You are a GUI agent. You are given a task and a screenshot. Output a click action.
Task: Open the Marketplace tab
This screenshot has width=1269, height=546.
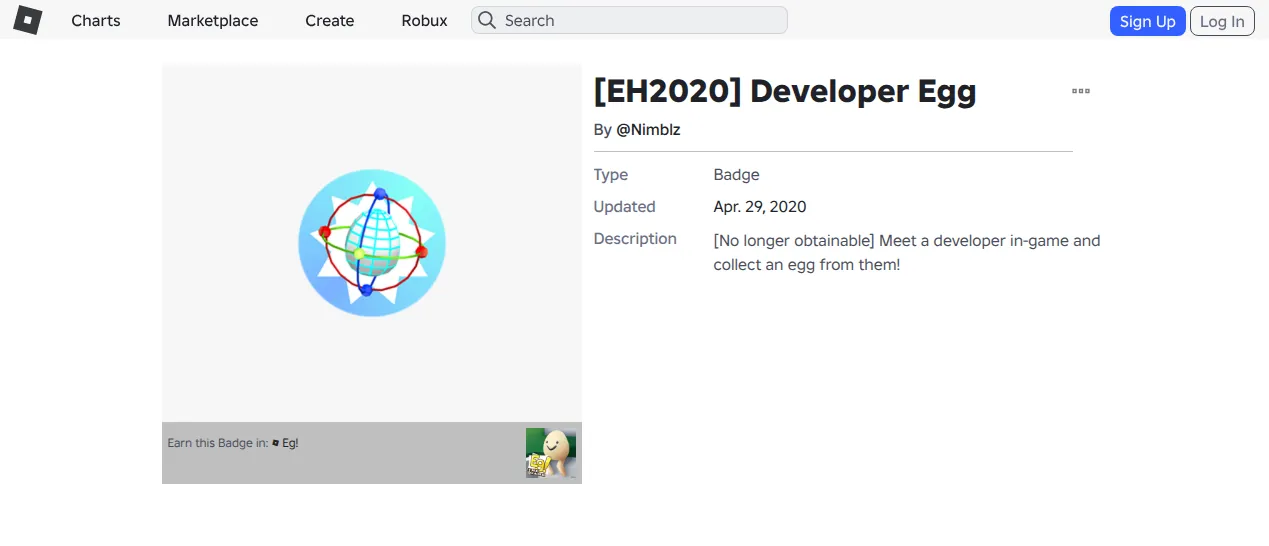pos(213,20)
